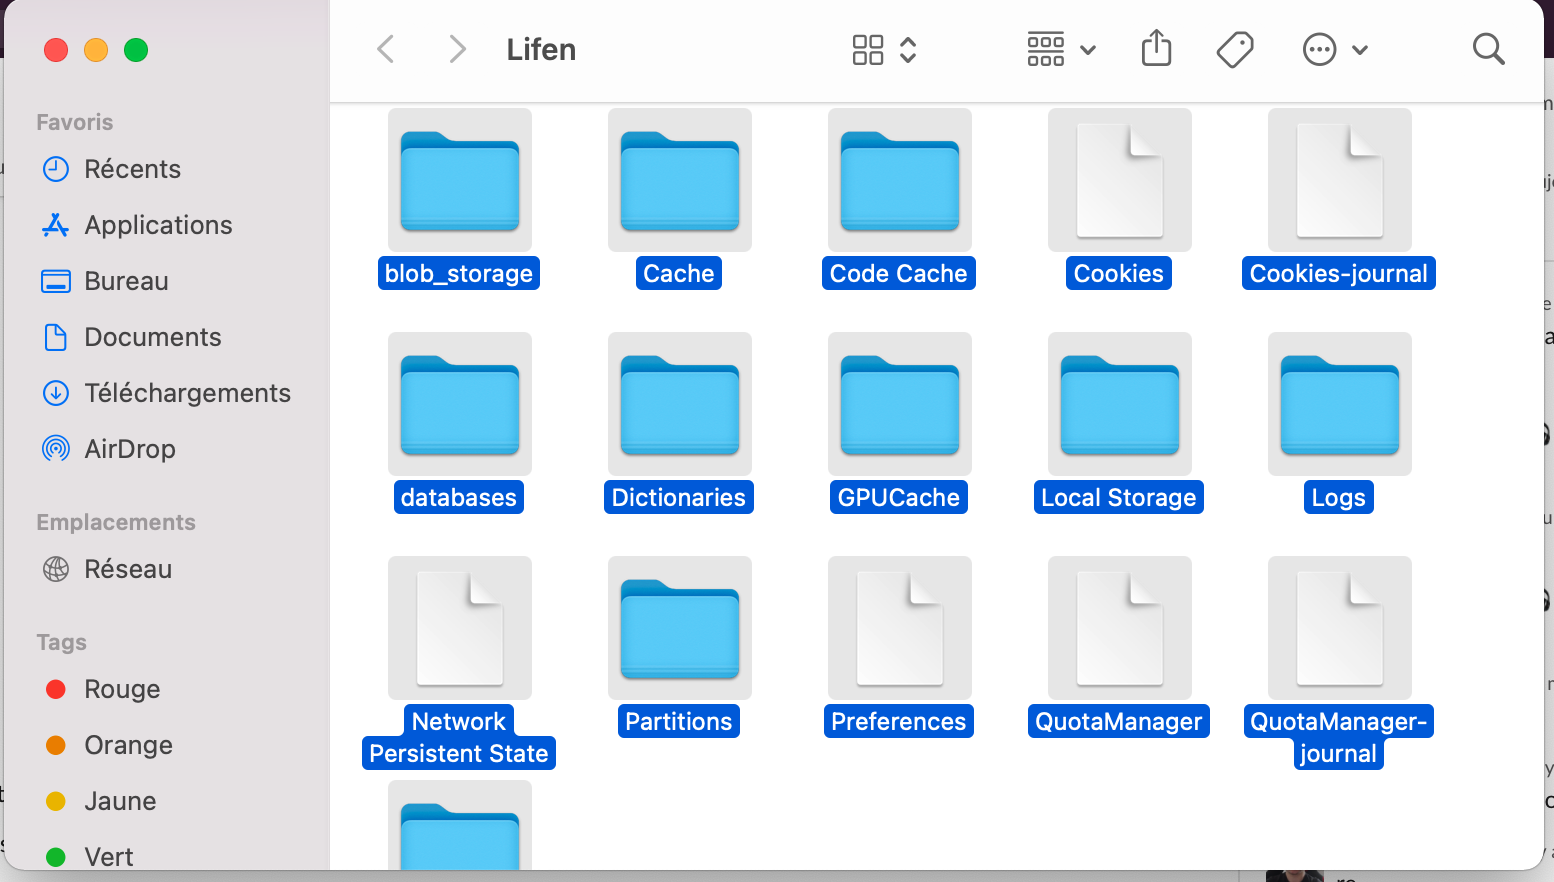Image resolution: width=1554 pixels, height=882 pixels.
Task: Select the Network Persistent State file icon
Action: (x=460, y=629)
